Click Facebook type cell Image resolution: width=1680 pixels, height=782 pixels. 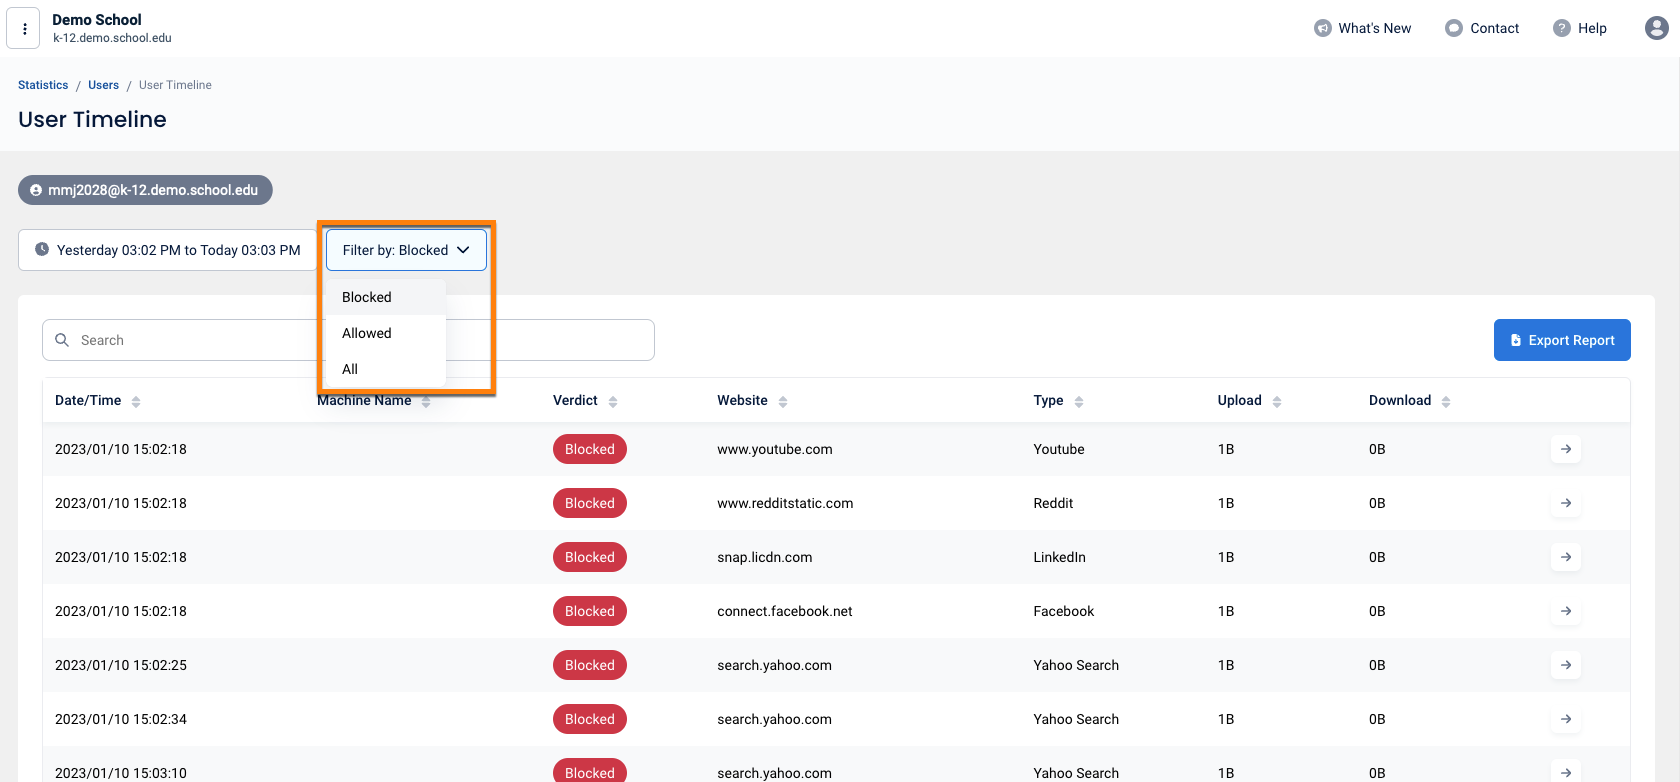click(1063, 611)
